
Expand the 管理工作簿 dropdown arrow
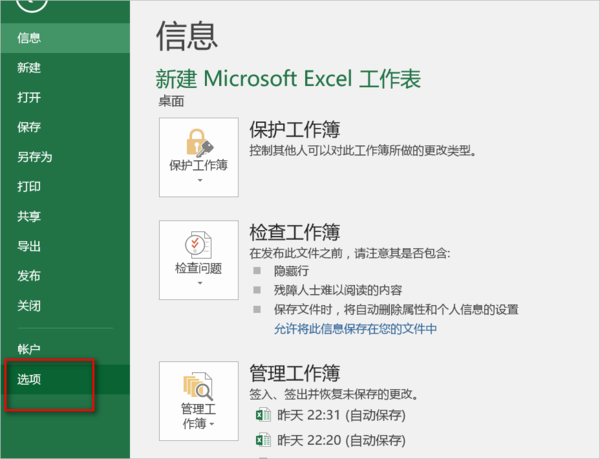[212, 424]
